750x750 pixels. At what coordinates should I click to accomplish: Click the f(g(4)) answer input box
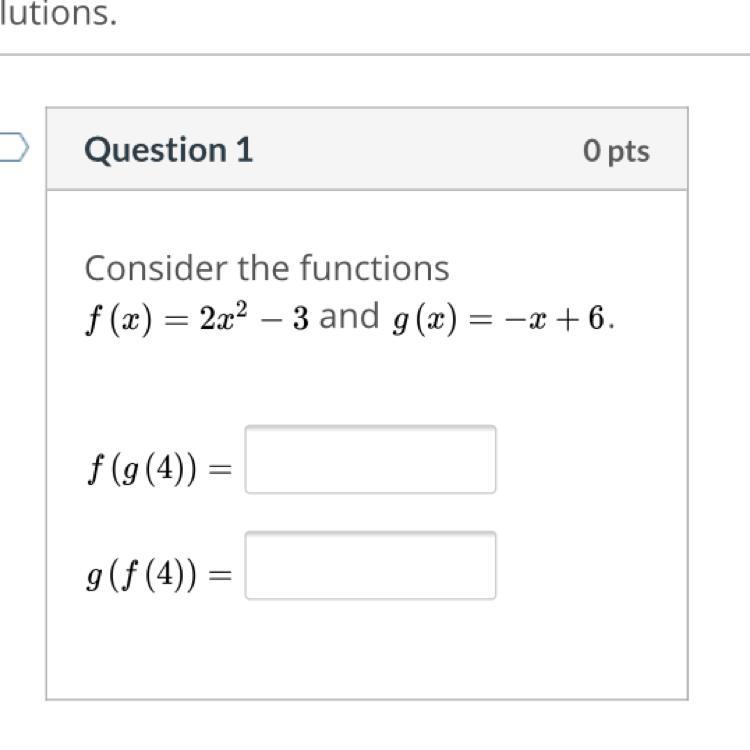point(370,460)
